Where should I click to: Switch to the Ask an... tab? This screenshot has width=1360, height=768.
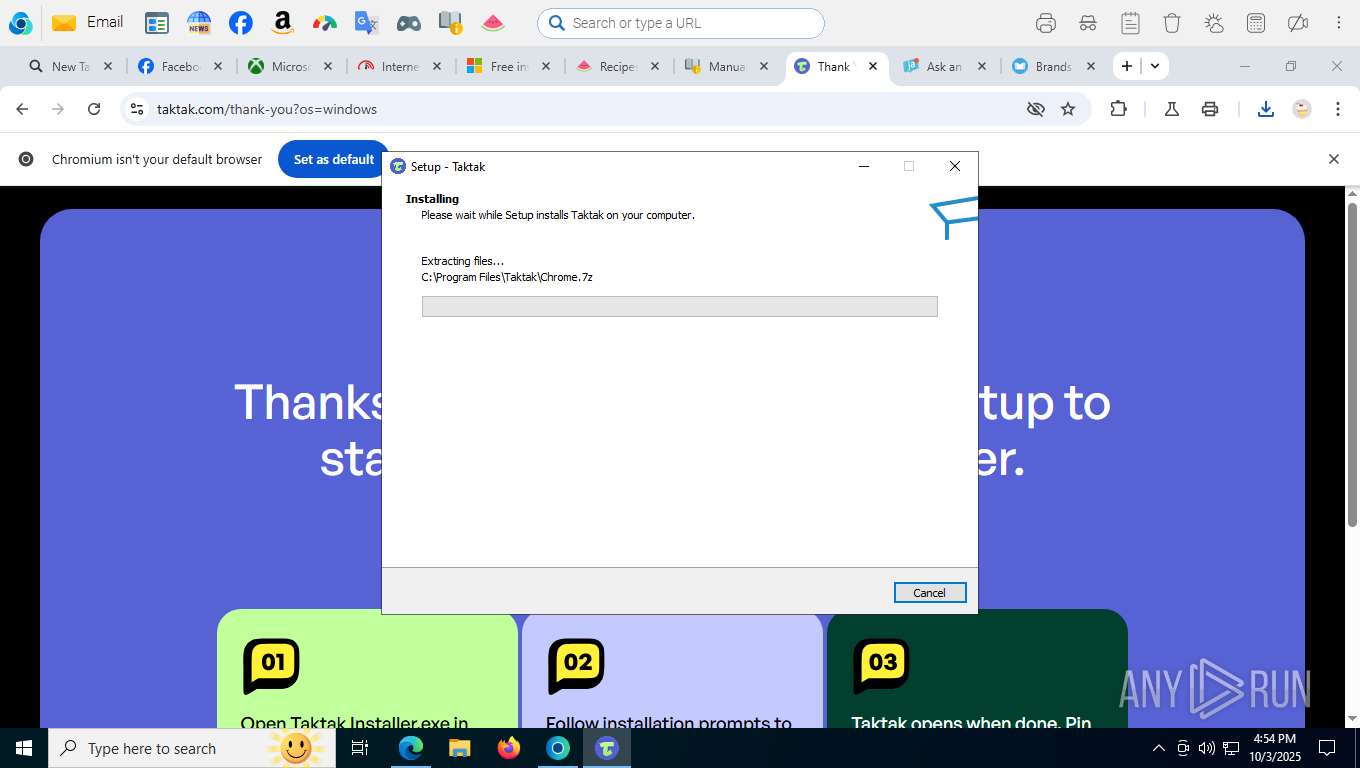click(x=944, y=66)
